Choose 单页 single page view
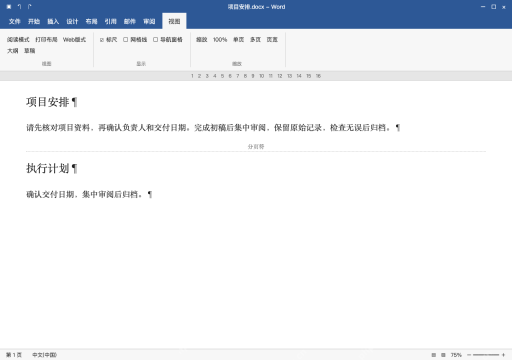Image resolution: width=512 pixels, height=360 pixels. [239, 40]
